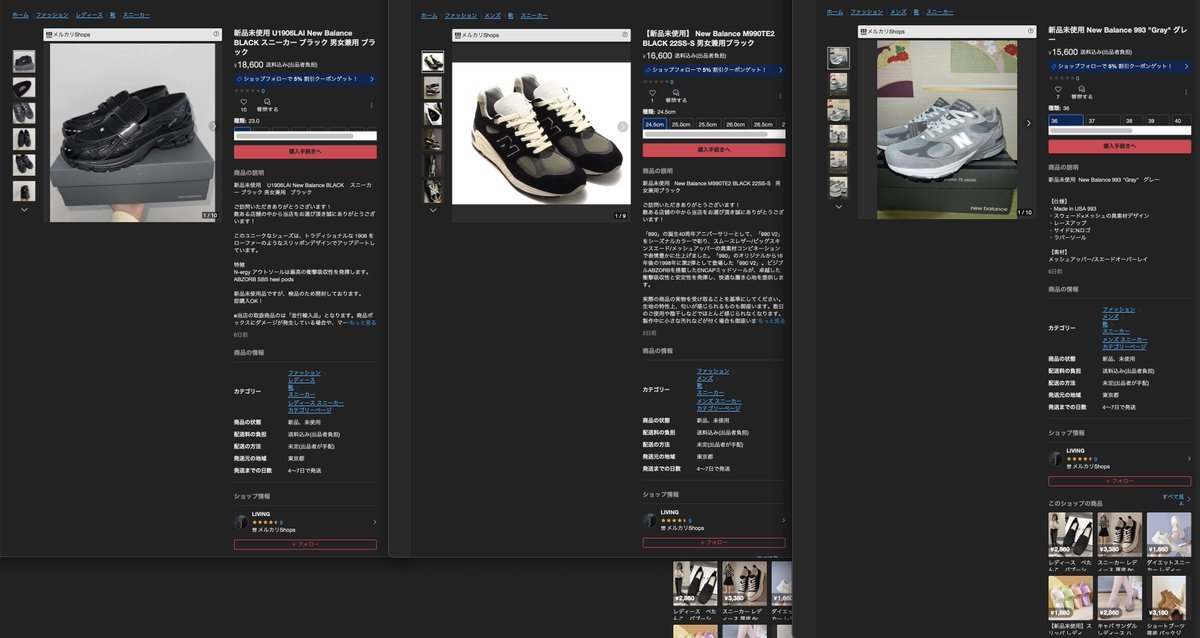Viewport: 1200px width, 638px height.
Task: Follow the LIVING shop on the M990TE2 page
Action: pyautogui.click(x=713, y=542)
